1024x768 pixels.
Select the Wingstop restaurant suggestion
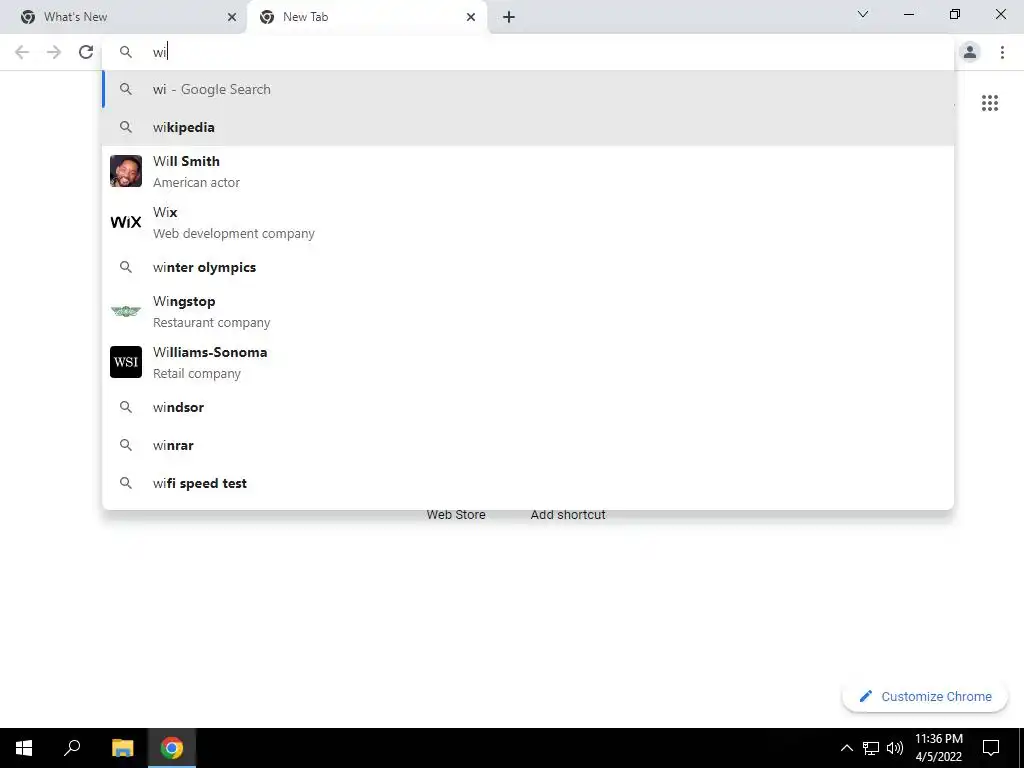click(x=528, y=312)
